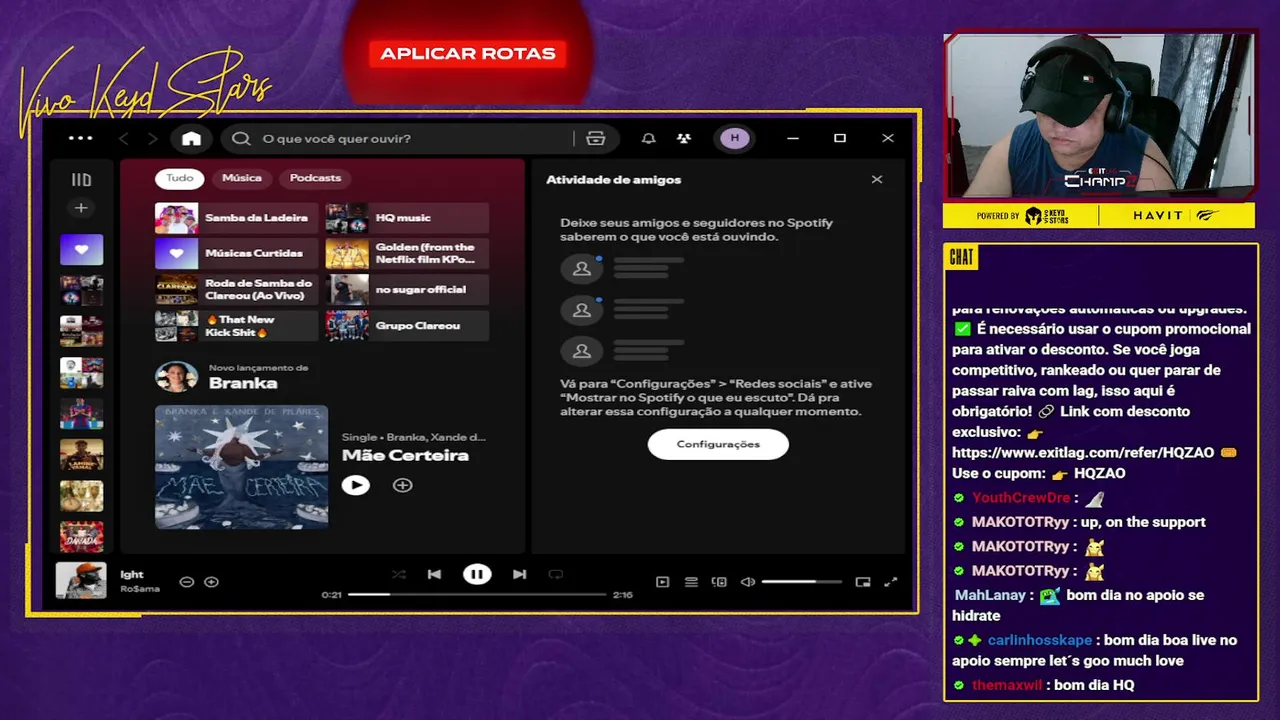Collapse Your Library sidebar icon
Screen dimensions: 1280x720
(x=81, y=180)
